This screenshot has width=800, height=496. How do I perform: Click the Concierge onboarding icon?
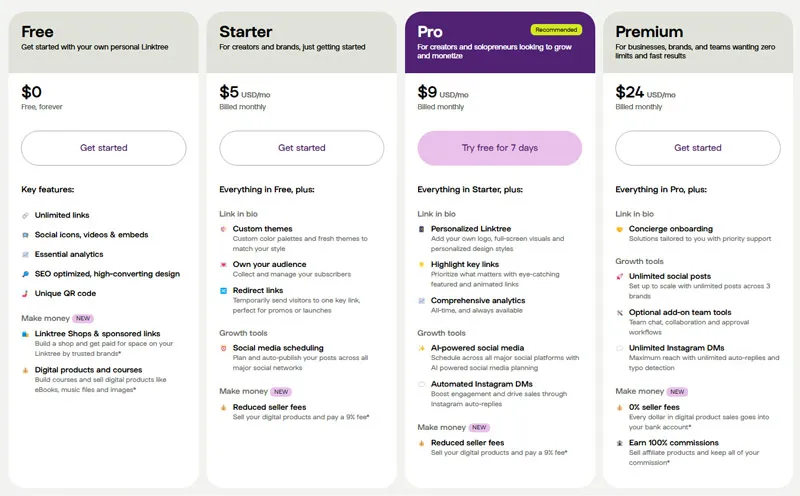pos(619,229)
